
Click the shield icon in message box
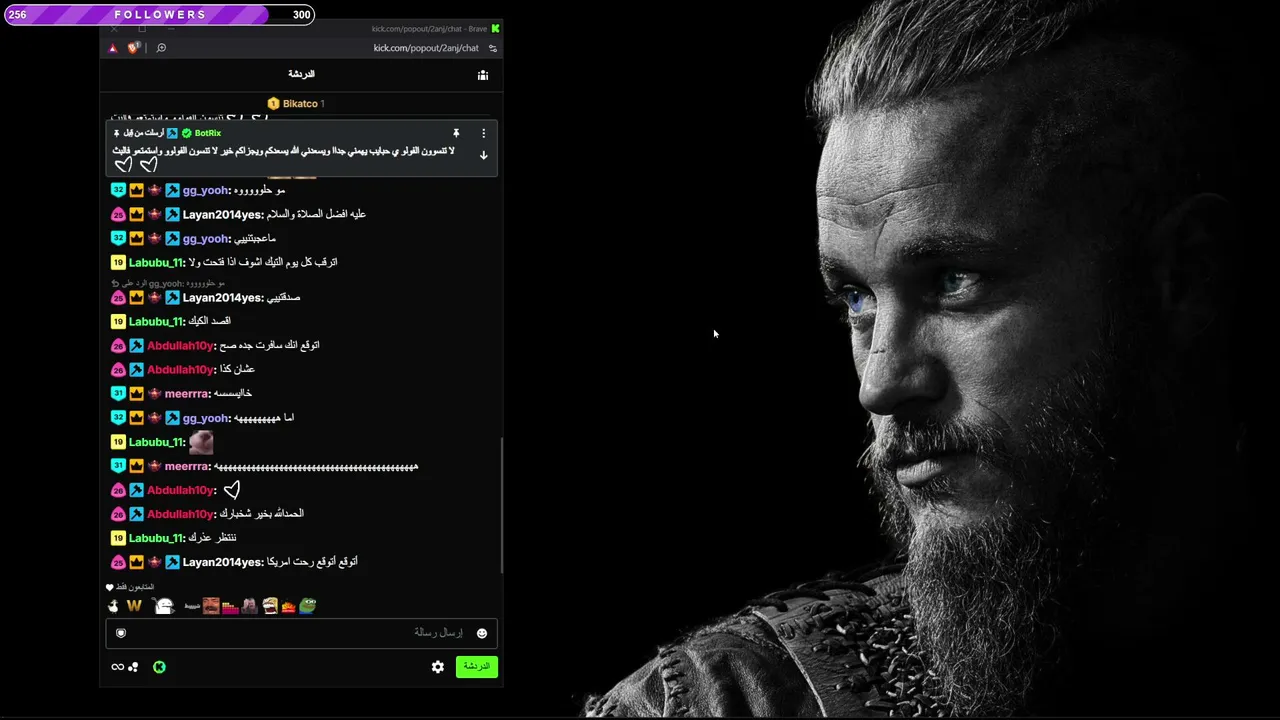click(121, 633)
